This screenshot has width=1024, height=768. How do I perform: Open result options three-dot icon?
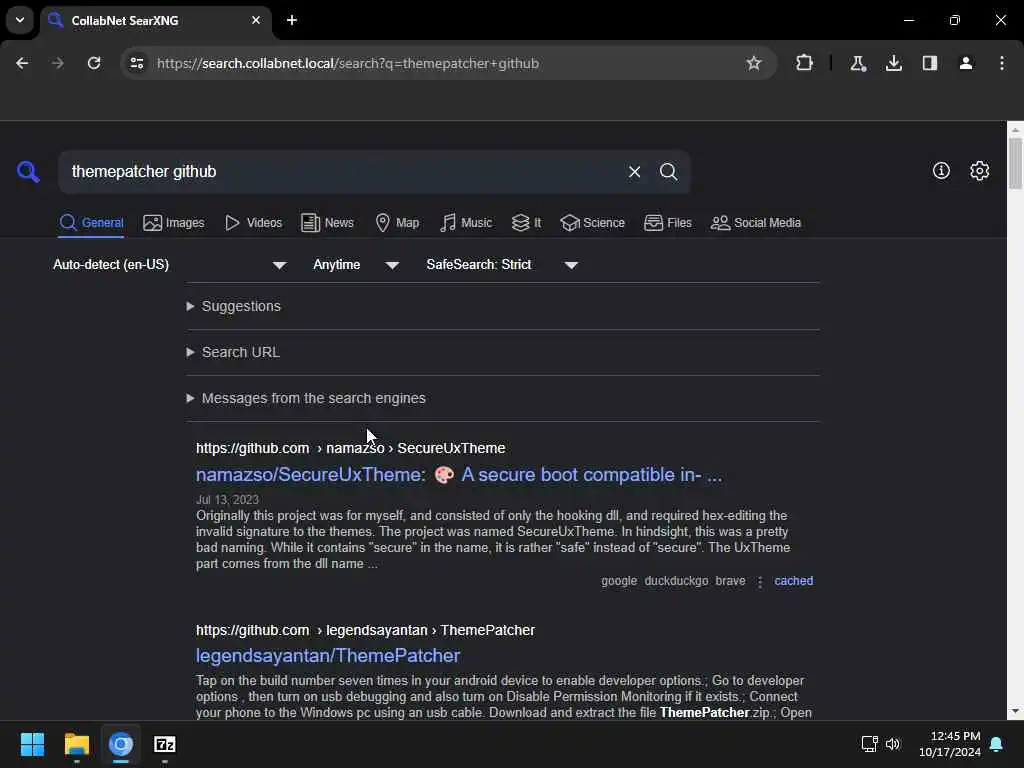click(760, 581)
